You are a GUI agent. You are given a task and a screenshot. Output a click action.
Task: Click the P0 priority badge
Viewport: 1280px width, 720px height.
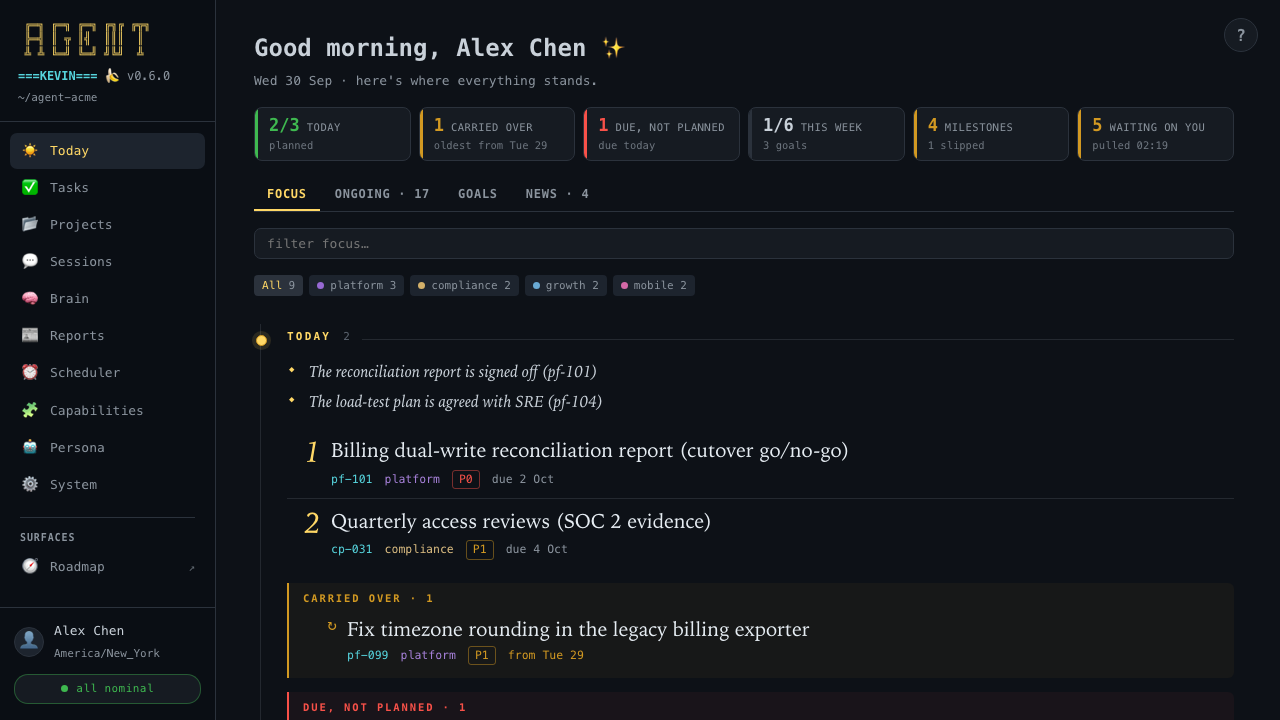[466, 480]
